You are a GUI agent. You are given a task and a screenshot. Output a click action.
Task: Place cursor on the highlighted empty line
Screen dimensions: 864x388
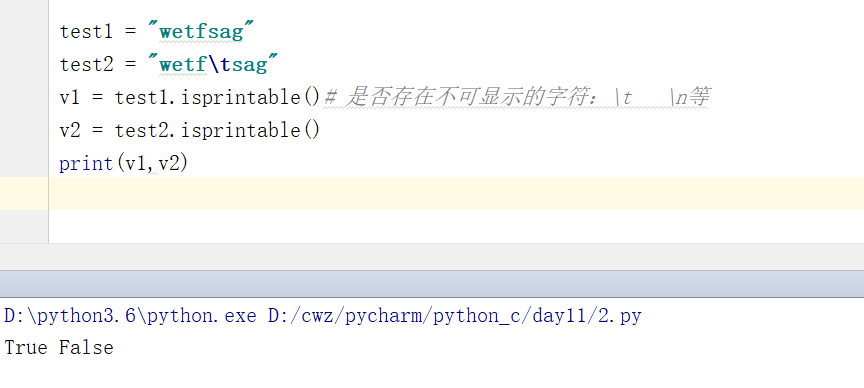[456, 193]
